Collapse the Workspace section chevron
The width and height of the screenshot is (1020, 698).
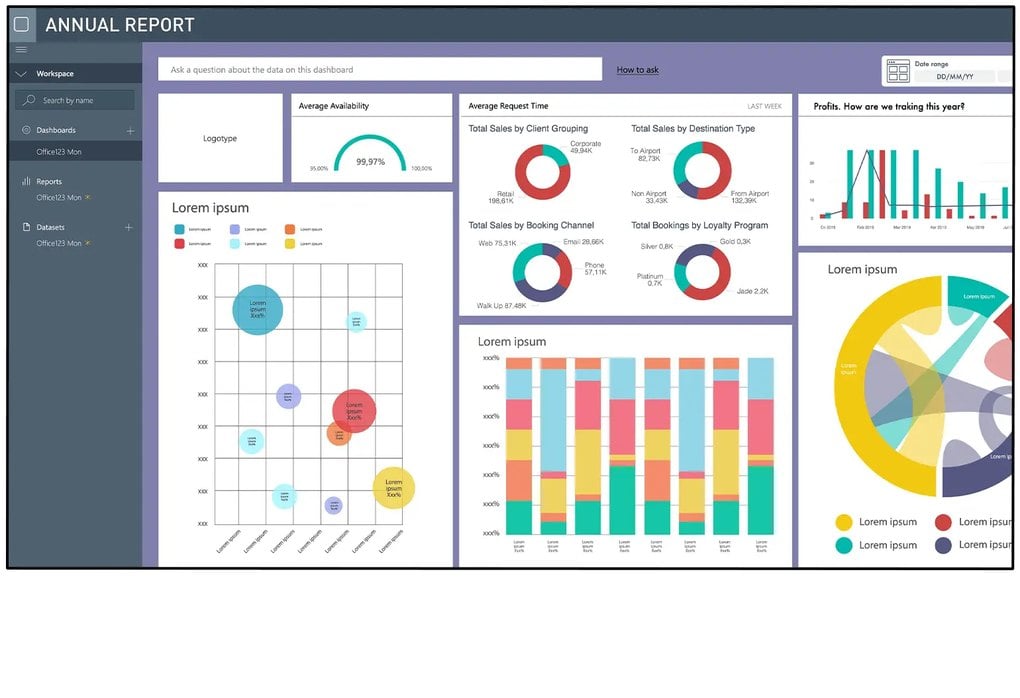[x=21, y=74]
